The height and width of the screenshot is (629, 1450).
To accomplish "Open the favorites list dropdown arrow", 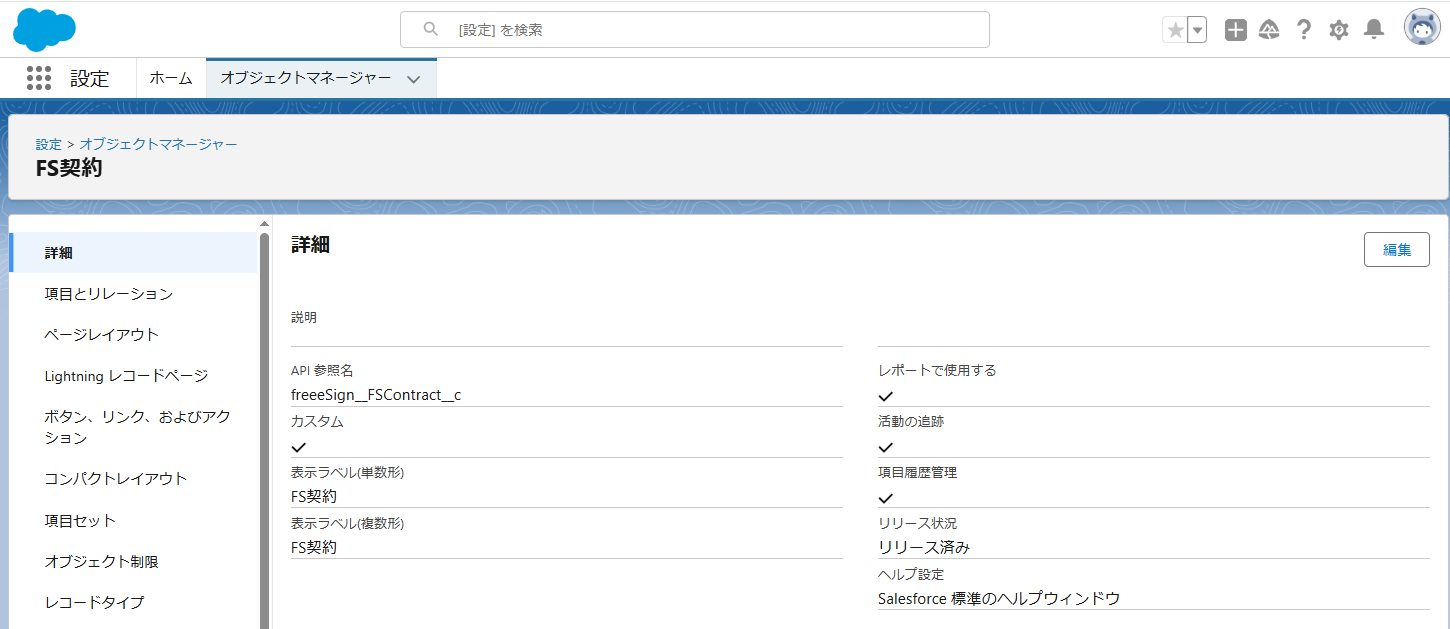I will point(1197,30).
